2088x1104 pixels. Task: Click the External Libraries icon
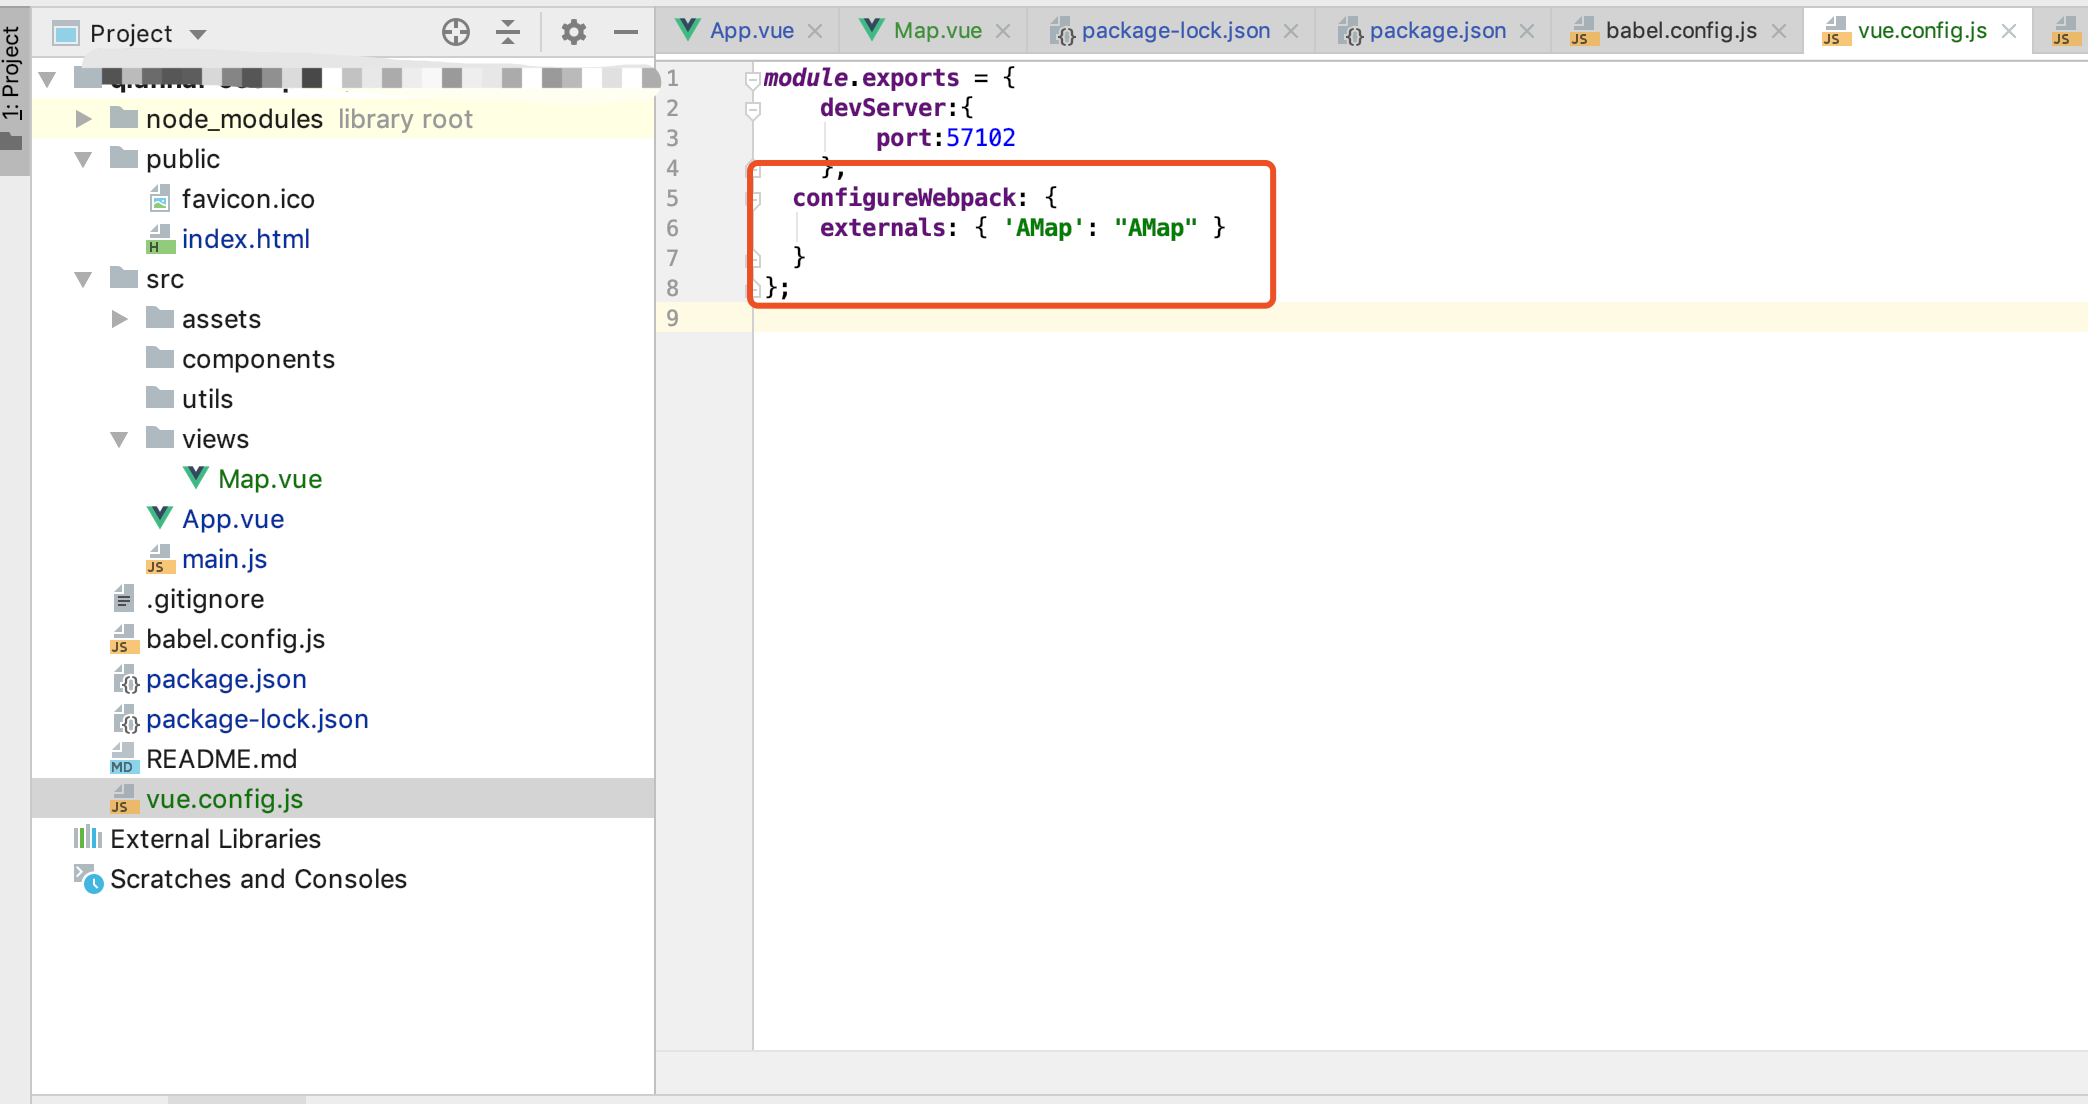point(88,838)
